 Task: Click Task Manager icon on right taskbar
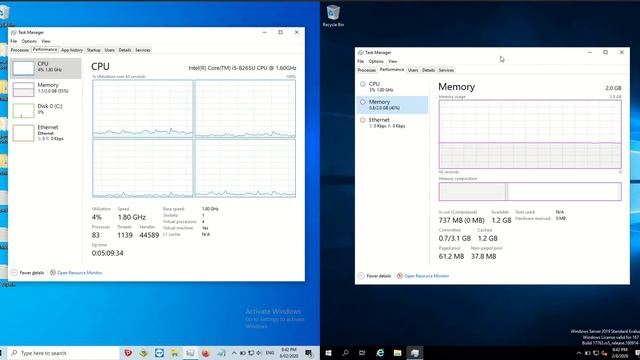pos(415,353)
